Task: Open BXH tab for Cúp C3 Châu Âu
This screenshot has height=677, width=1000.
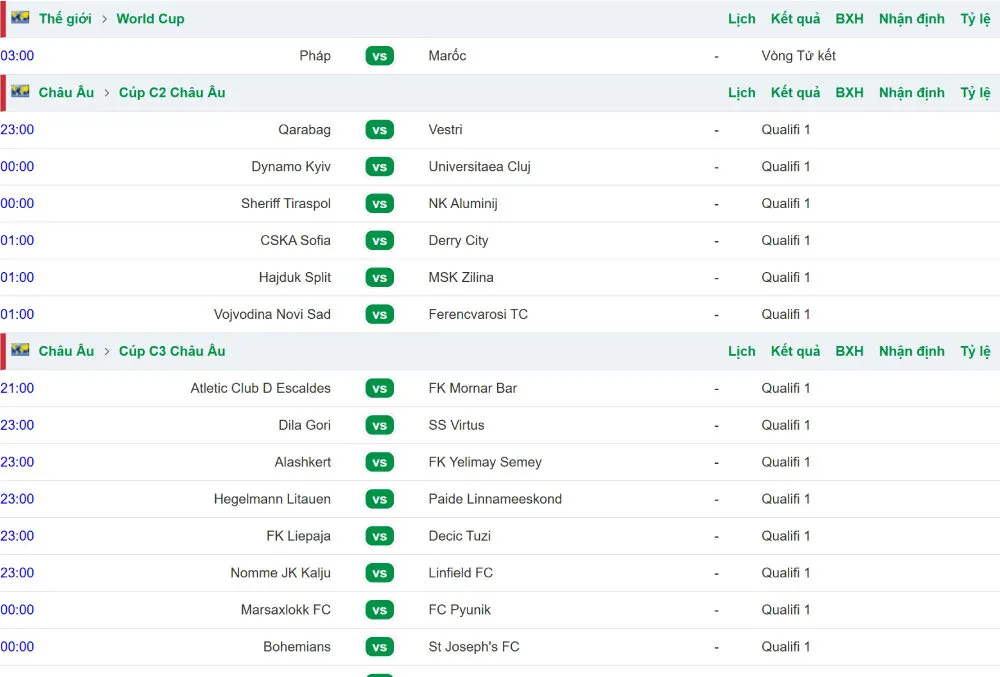Action: pyautogui.click(x=849, y=352)
